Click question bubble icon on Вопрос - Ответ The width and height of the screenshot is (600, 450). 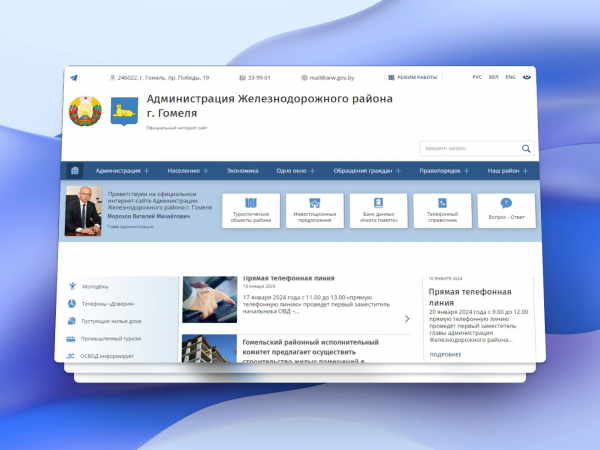[x=506, y=203]
